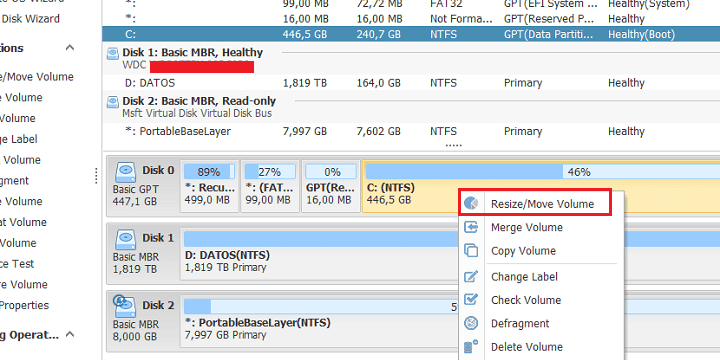The width and height of the screenshot is (720, 360).
Task: Click the Disk 2 virtual drive icon in disk map
Action: coord(124,305)
